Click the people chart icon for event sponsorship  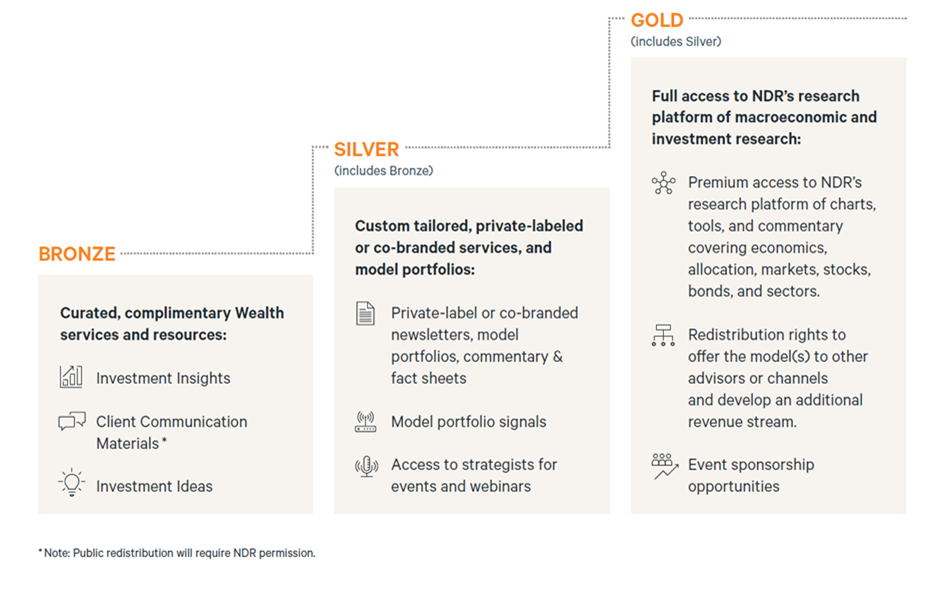point(663,466)
